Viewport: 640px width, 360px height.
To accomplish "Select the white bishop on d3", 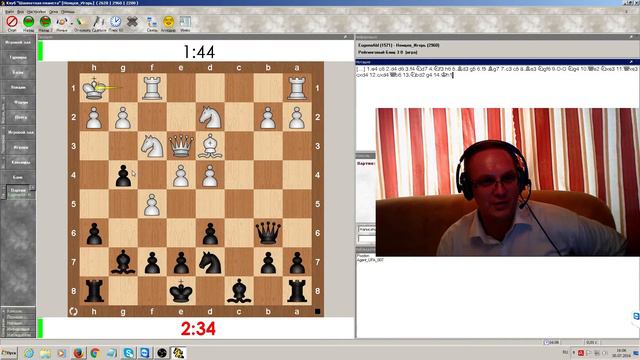I will point(210,146).
